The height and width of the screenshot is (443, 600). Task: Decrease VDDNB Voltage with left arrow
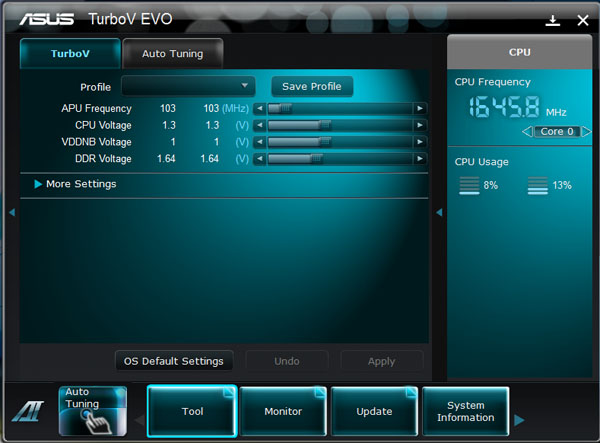[x=260, y=142]
